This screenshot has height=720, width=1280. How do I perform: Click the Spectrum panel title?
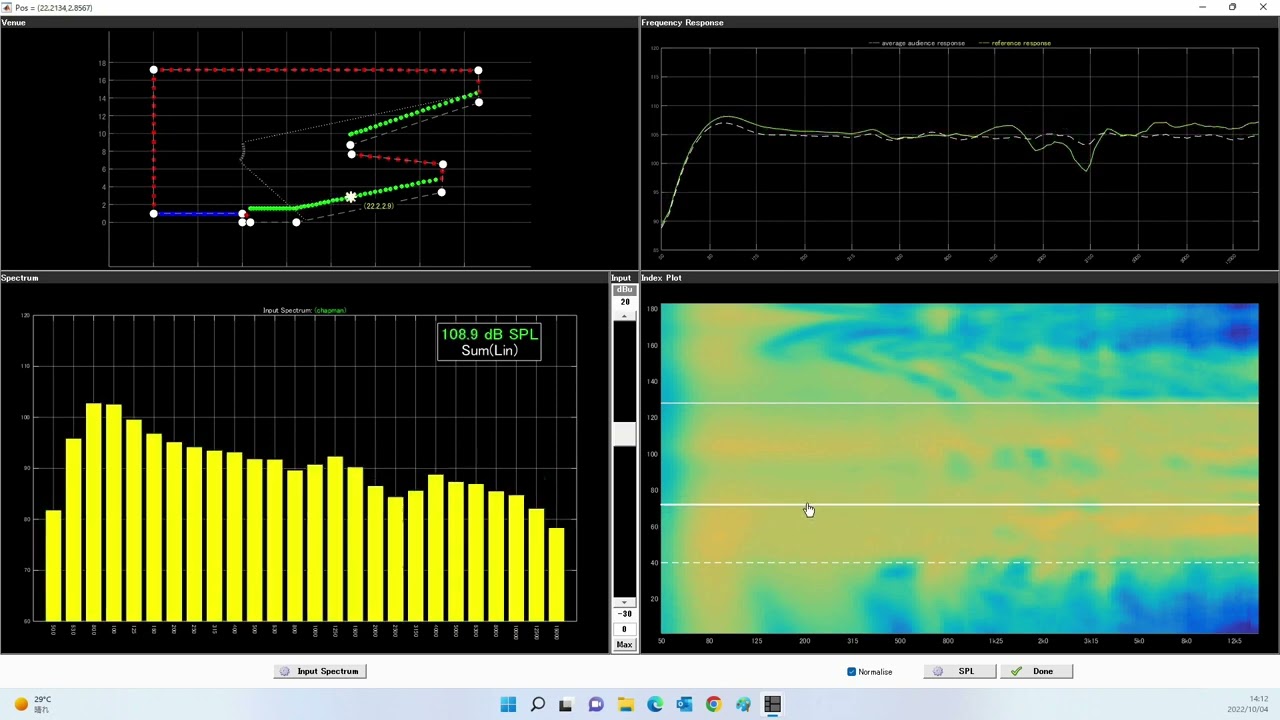pos(20,277)
